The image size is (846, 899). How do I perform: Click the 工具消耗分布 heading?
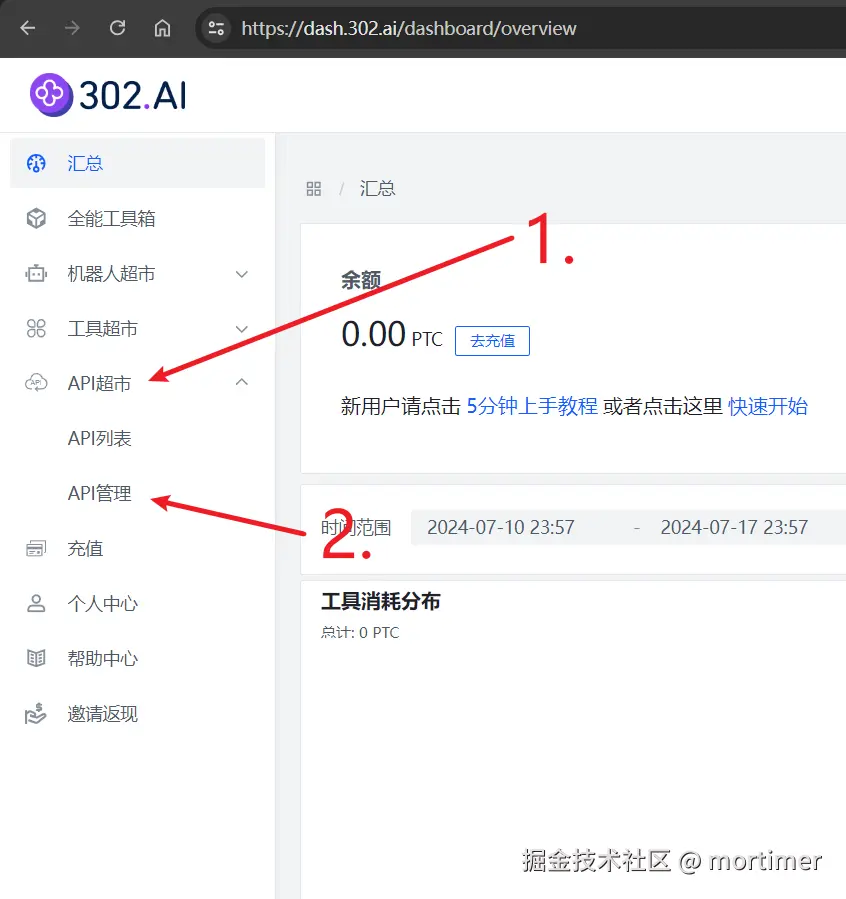[381, 601]
